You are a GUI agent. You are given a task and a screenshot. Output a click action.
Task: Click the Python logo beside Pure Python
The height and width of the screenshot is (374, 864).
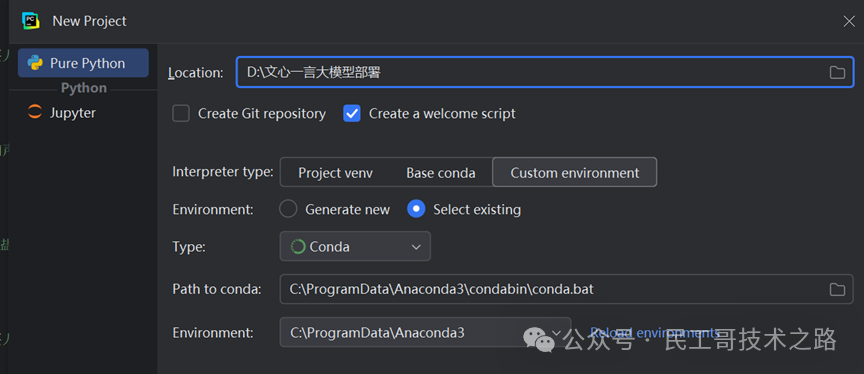tap(35, 63)
